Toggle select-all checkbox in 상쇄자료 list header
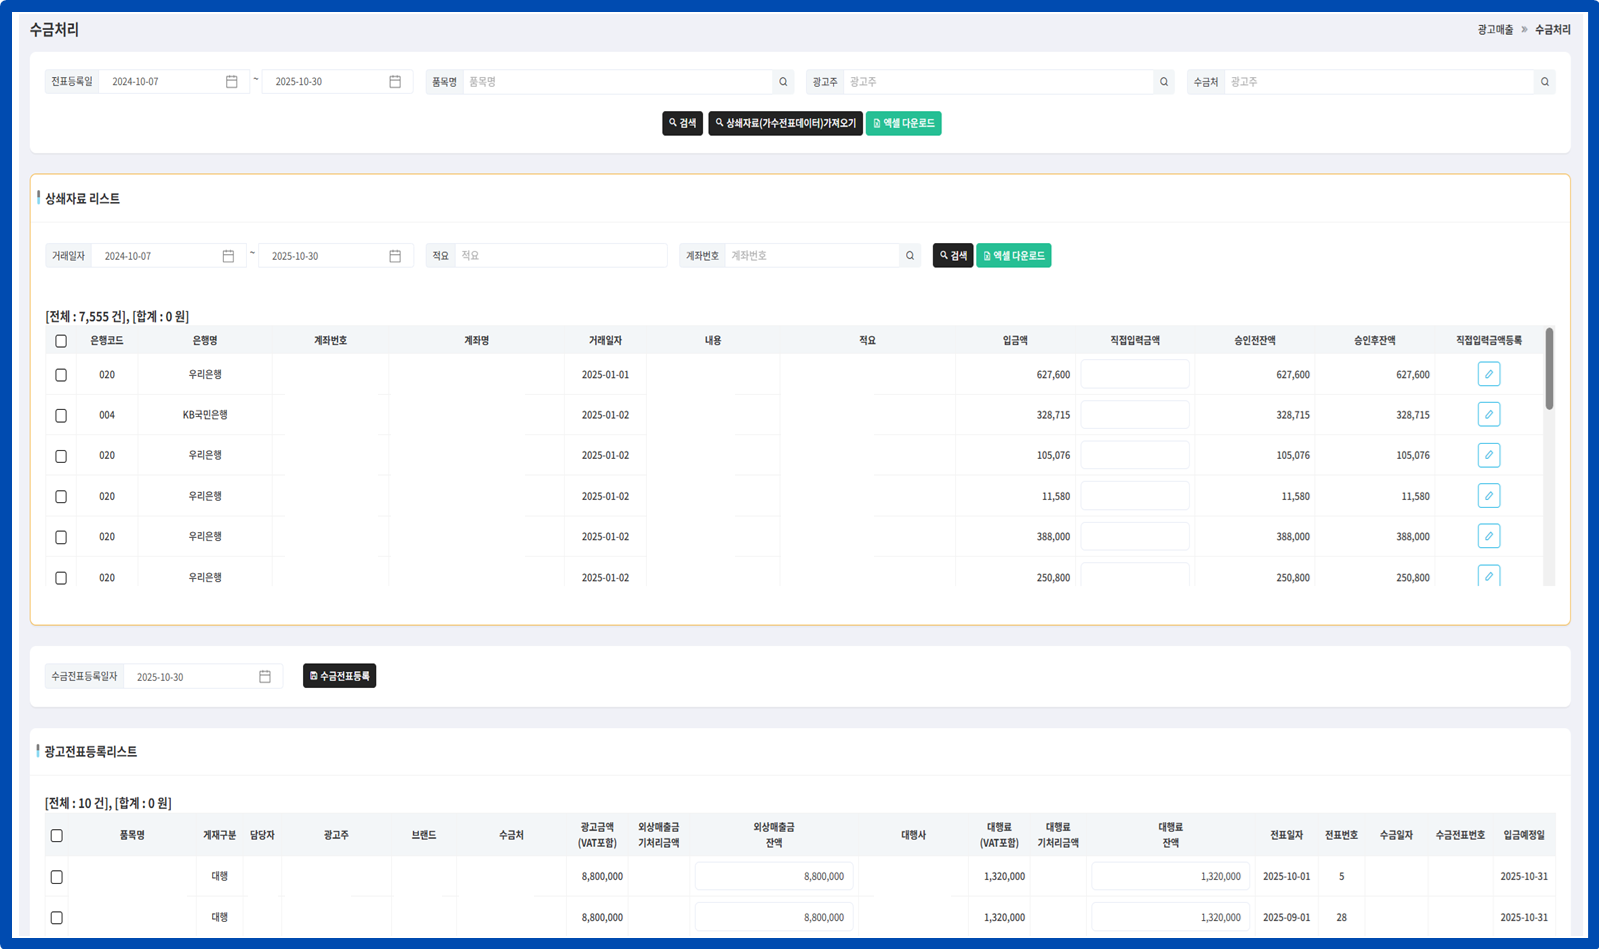The width and height of the screenshot is (1599, 949). pos(61,341)
